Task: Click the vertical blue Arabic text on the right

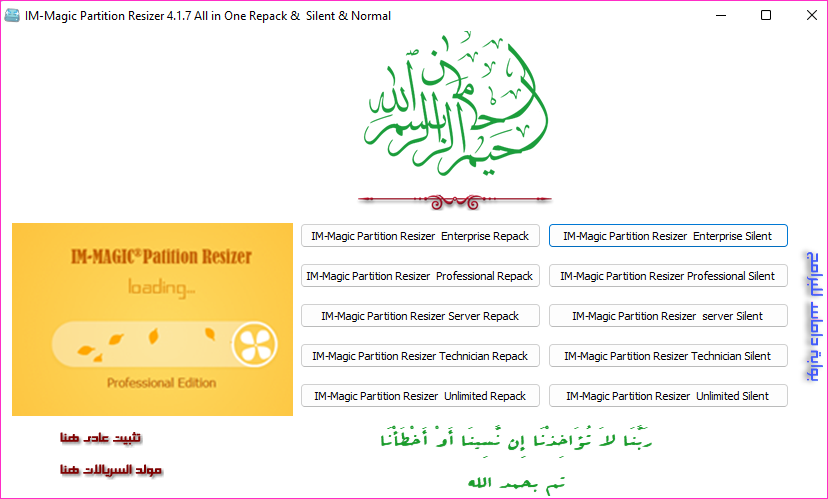Action: pyautogui.click(x=813, y=317)
